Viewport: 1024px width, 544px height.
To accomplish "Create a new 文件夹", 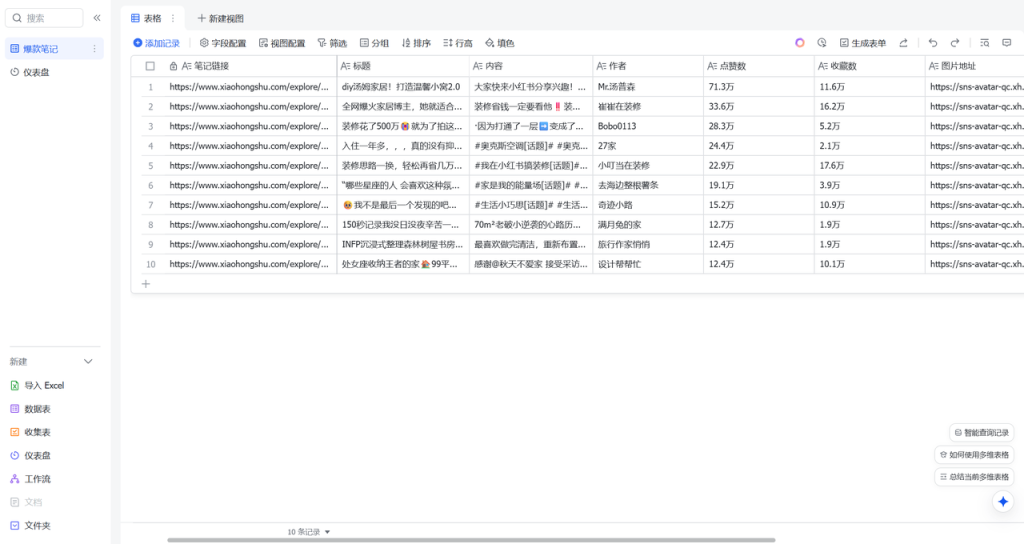I will pos(31,526).
